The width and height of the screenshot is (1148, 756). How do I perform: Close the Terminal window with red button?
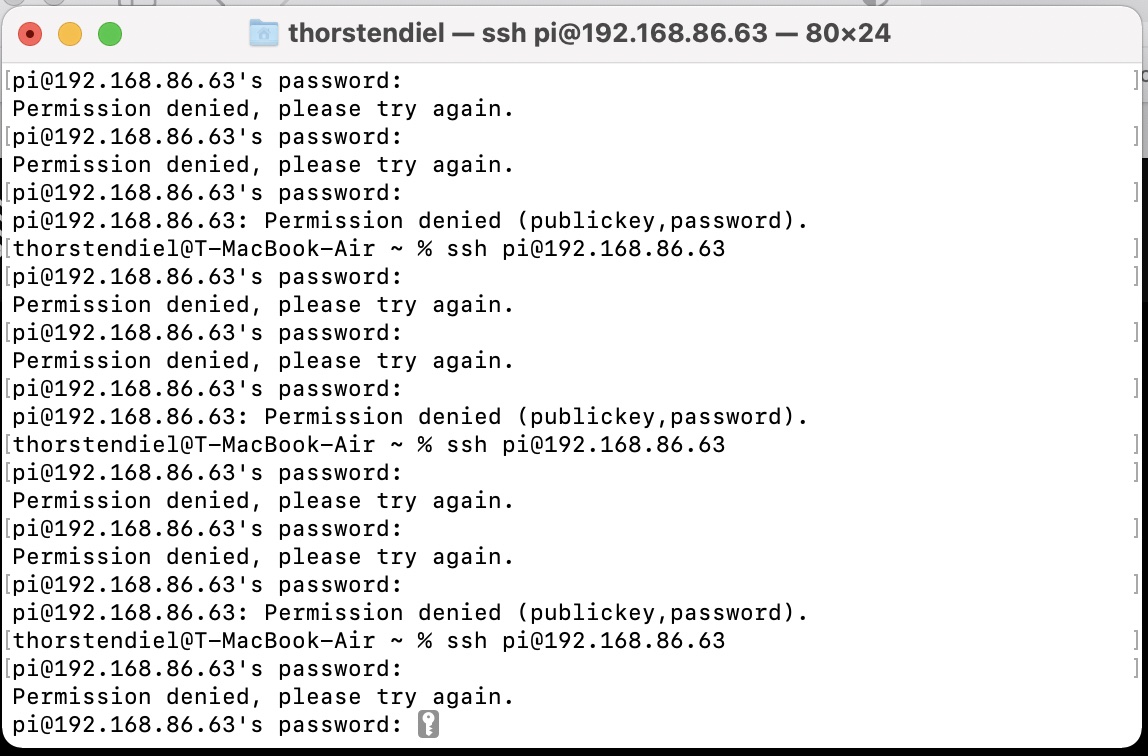pyautogui.click(x=31, y=34)
